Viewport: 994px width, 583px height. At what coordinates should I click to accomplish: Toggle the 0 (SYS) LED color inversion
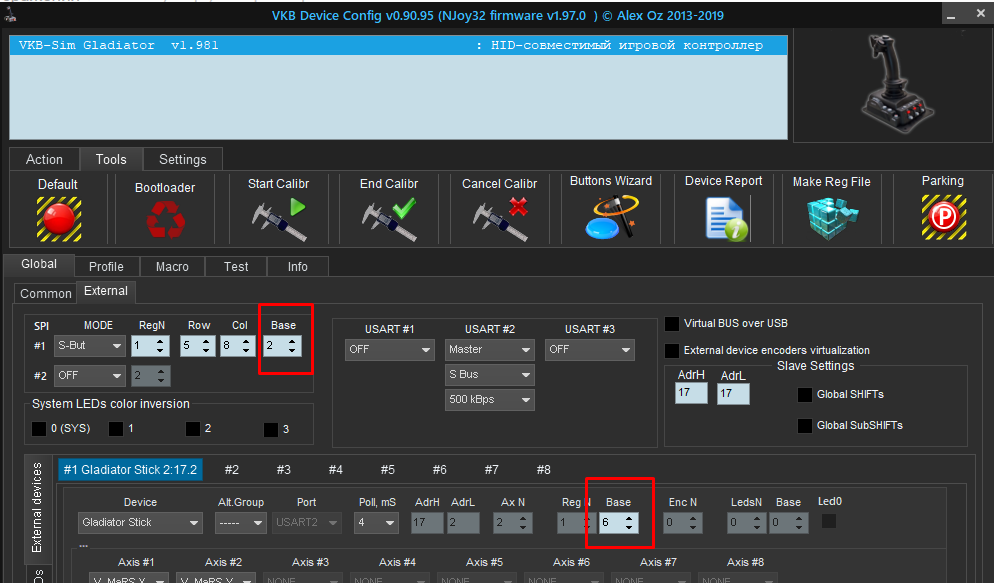click(39, 429)
